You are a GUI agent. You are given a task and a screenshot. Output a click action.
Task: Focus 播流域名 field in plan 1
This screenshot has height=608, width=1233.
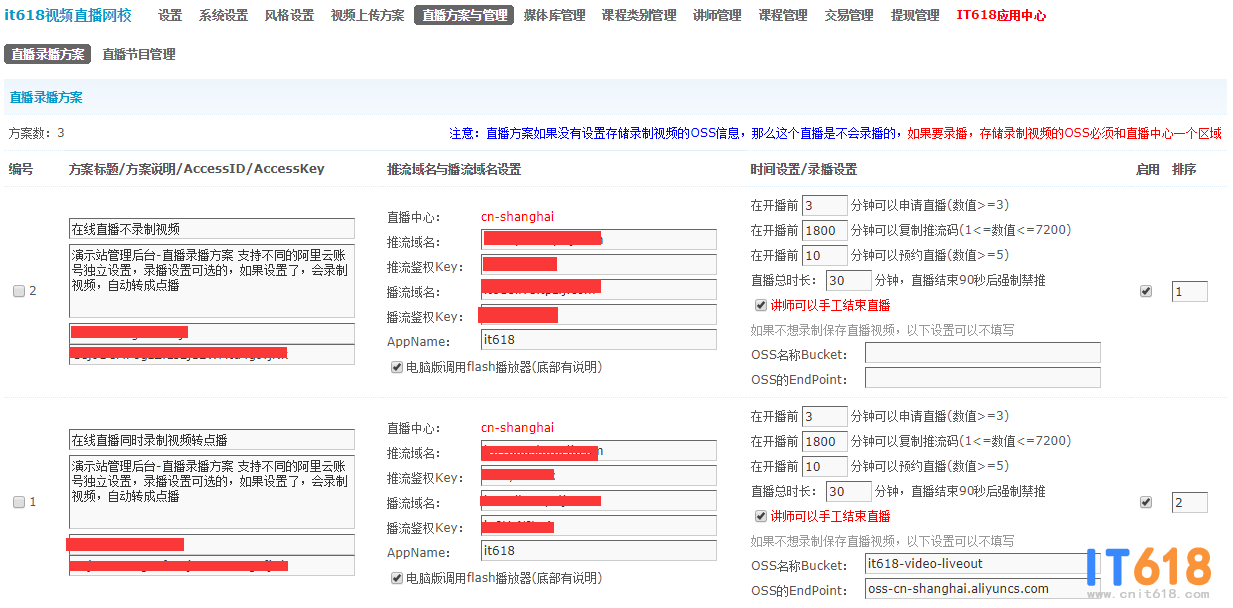[599, 501]
